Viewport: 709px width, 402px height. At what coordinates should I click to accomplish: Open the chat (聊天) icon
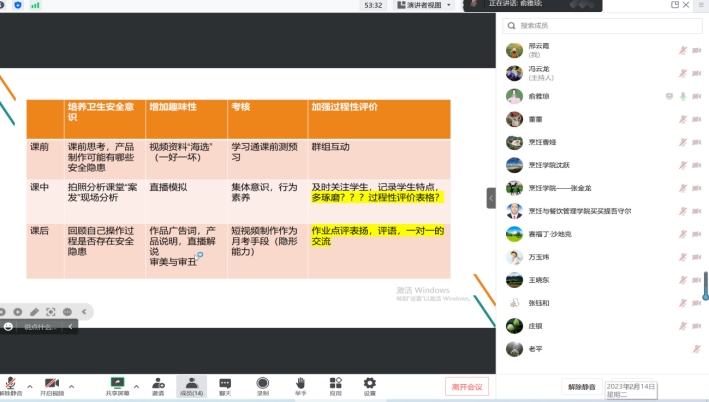225,382
